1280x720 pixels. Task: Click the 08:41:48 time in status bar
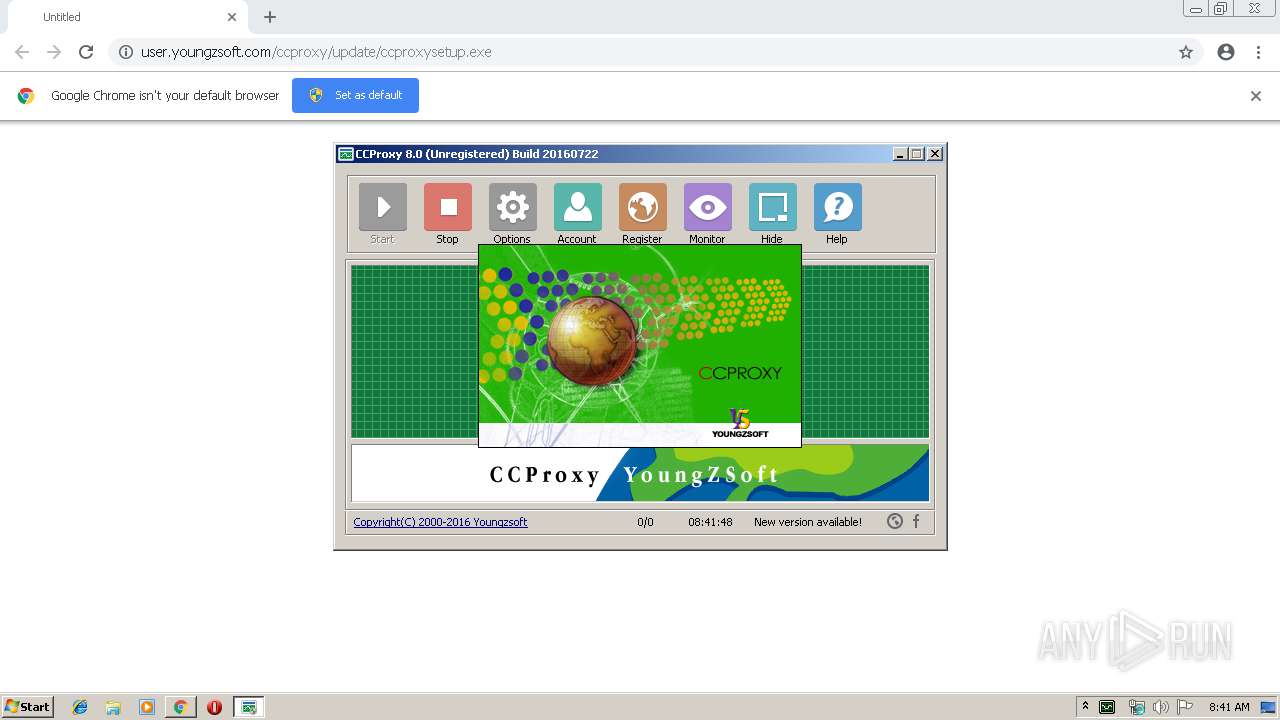(710, 522)
